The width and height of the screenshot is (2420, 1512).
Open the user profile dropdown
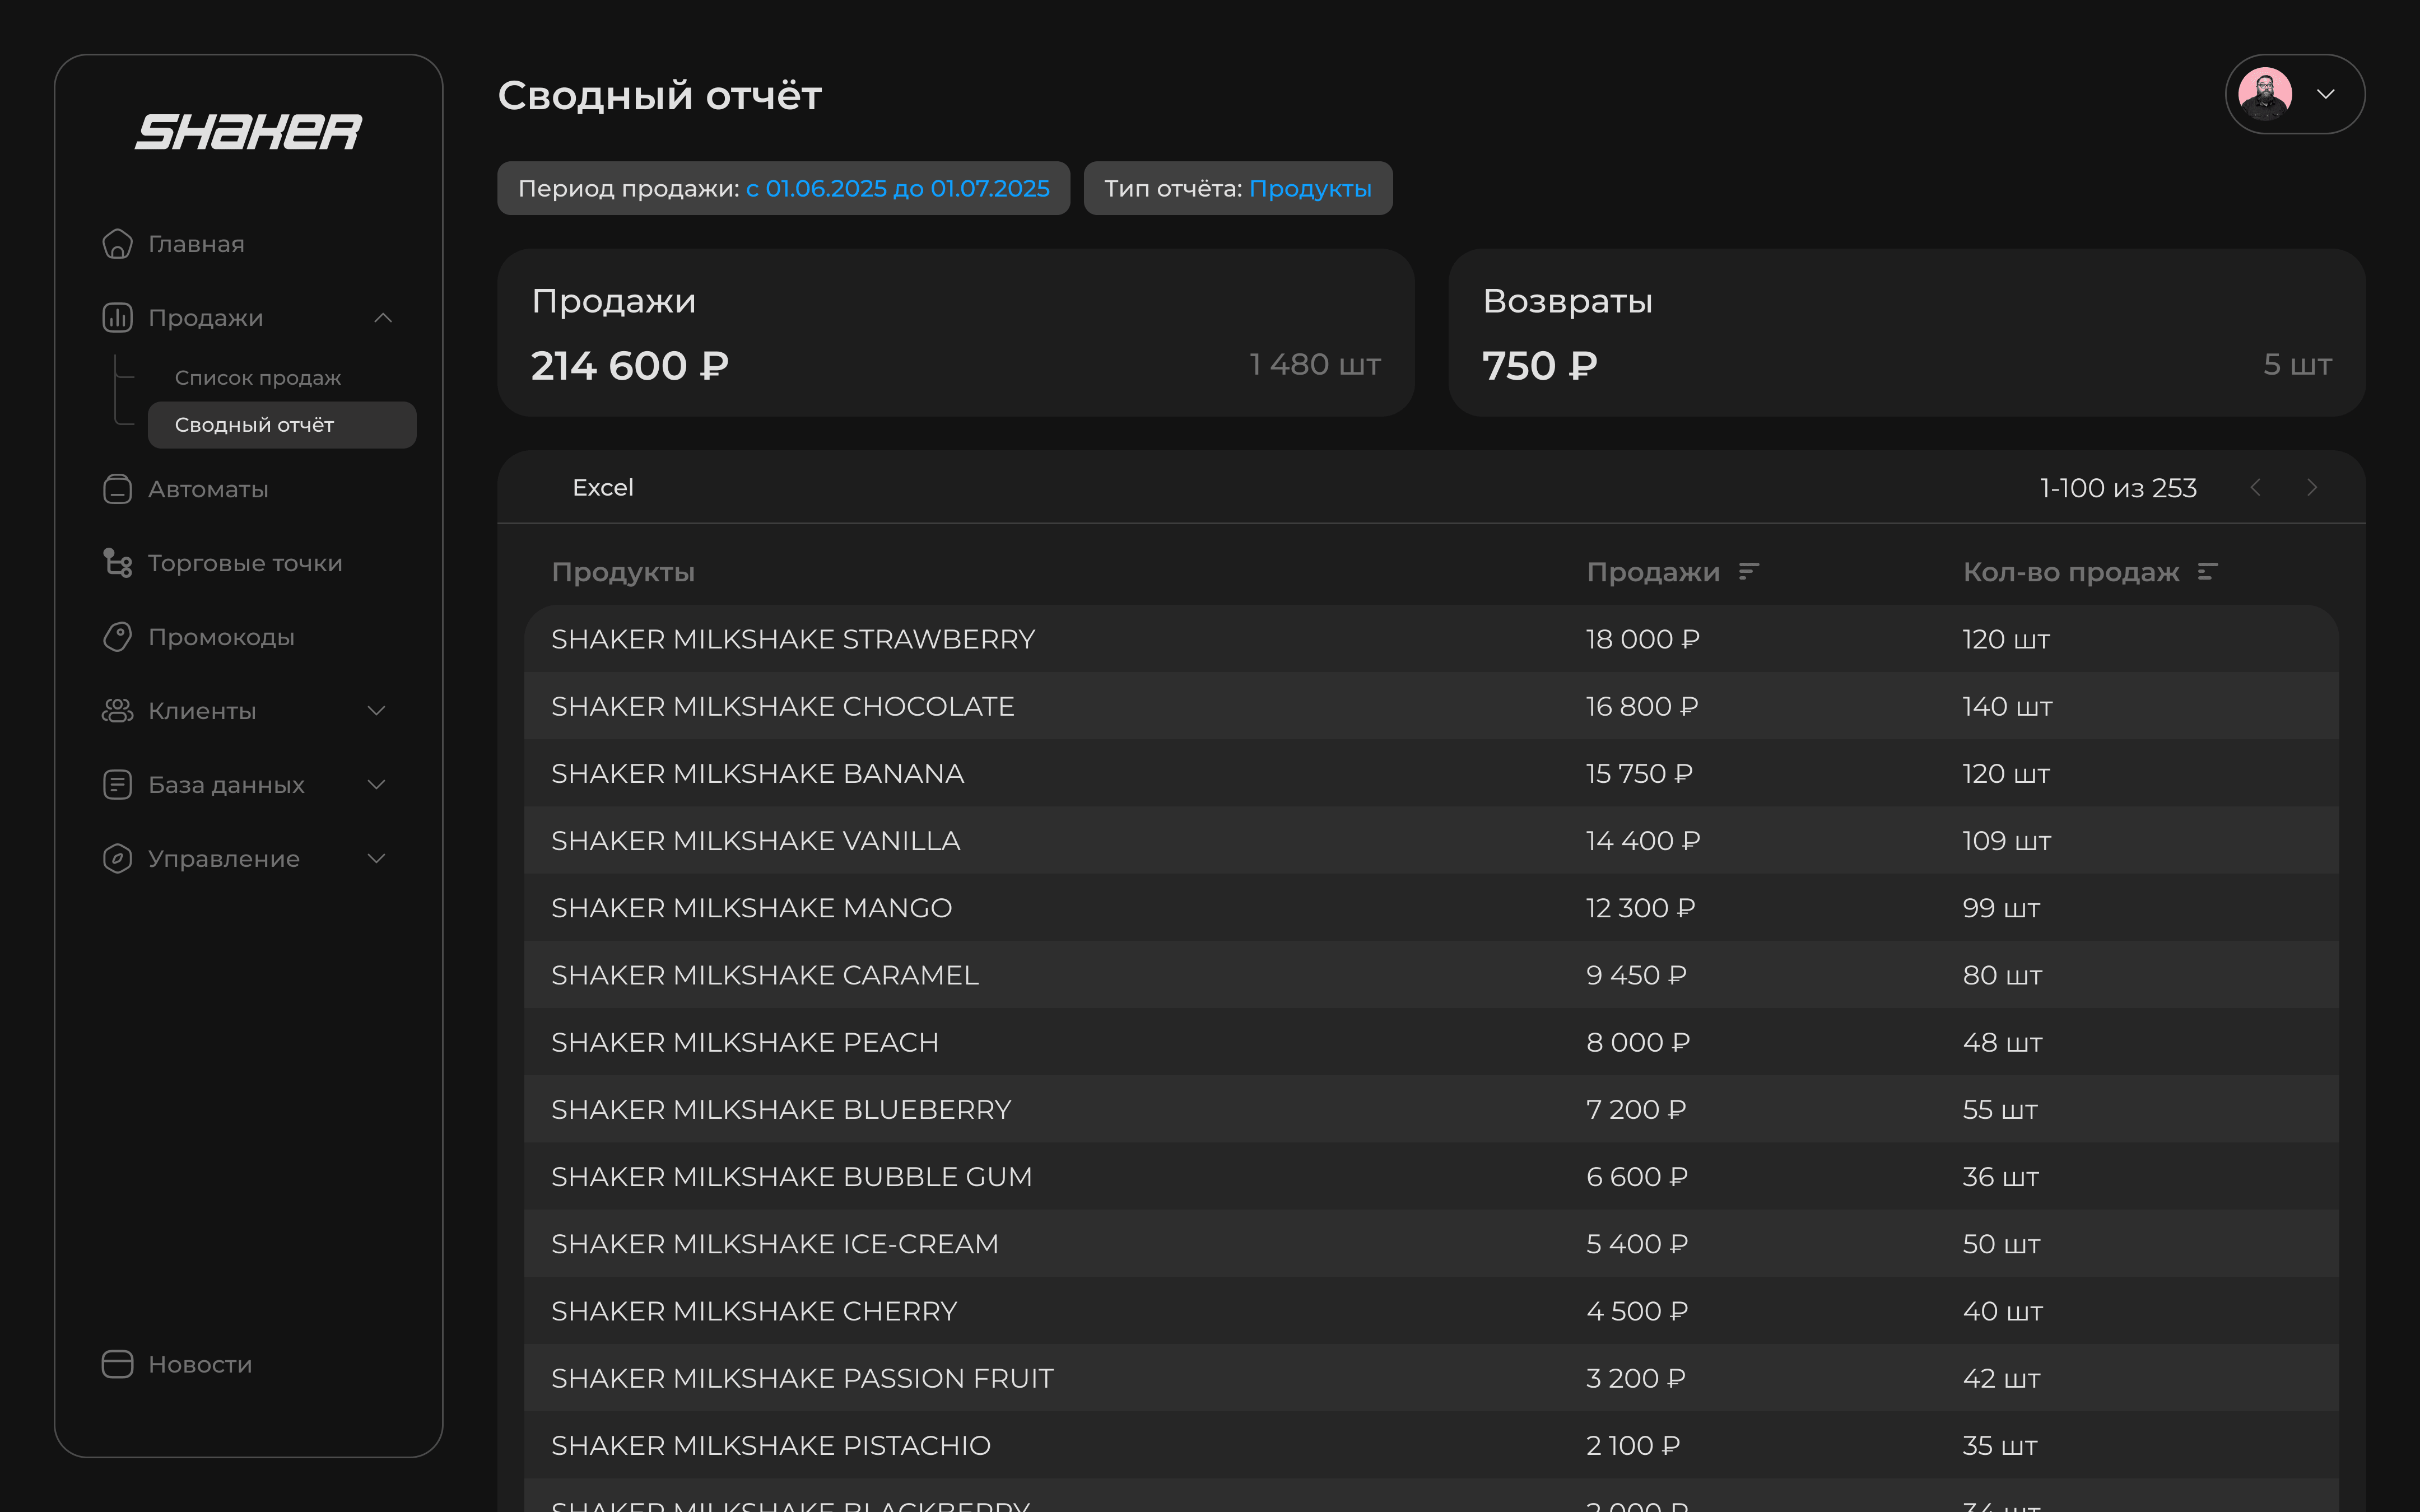[2325, 94]
